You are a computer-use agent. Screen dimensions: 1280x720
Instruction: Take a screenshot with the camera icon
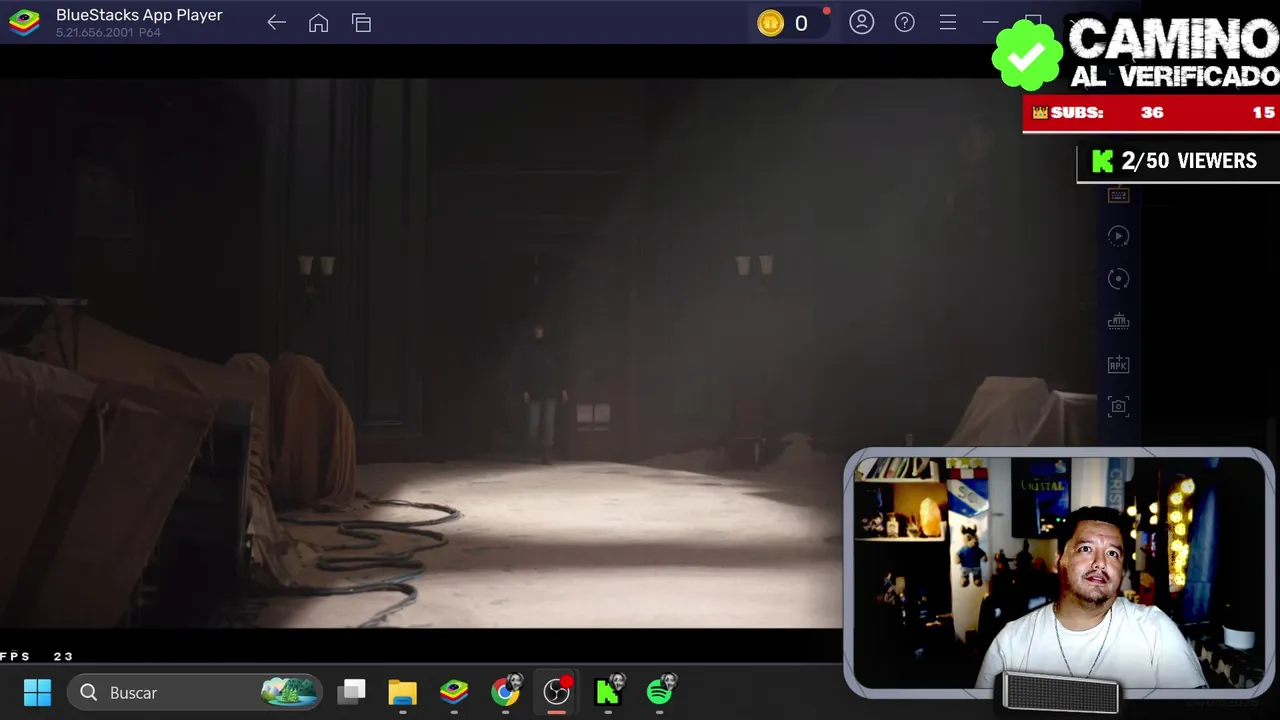pos(1118,406)
